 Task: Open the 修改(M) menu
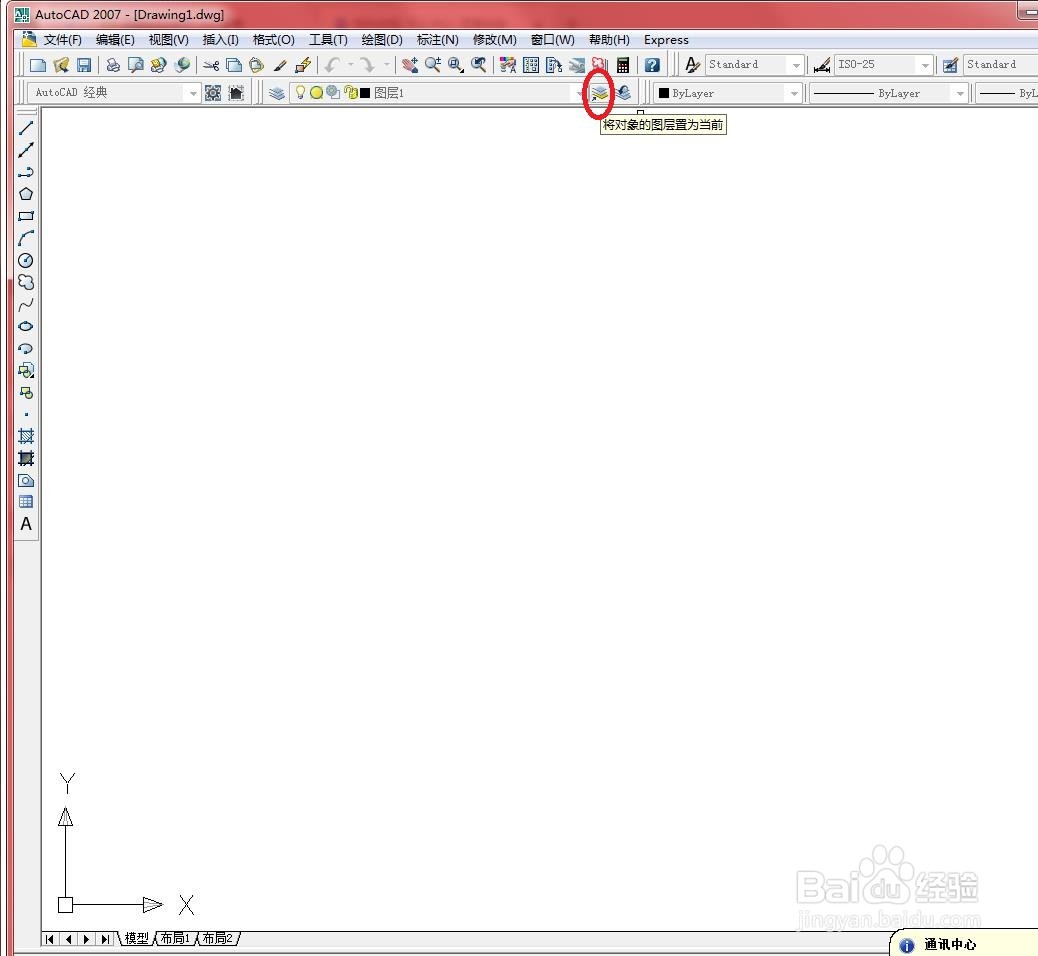click(495, 40)
